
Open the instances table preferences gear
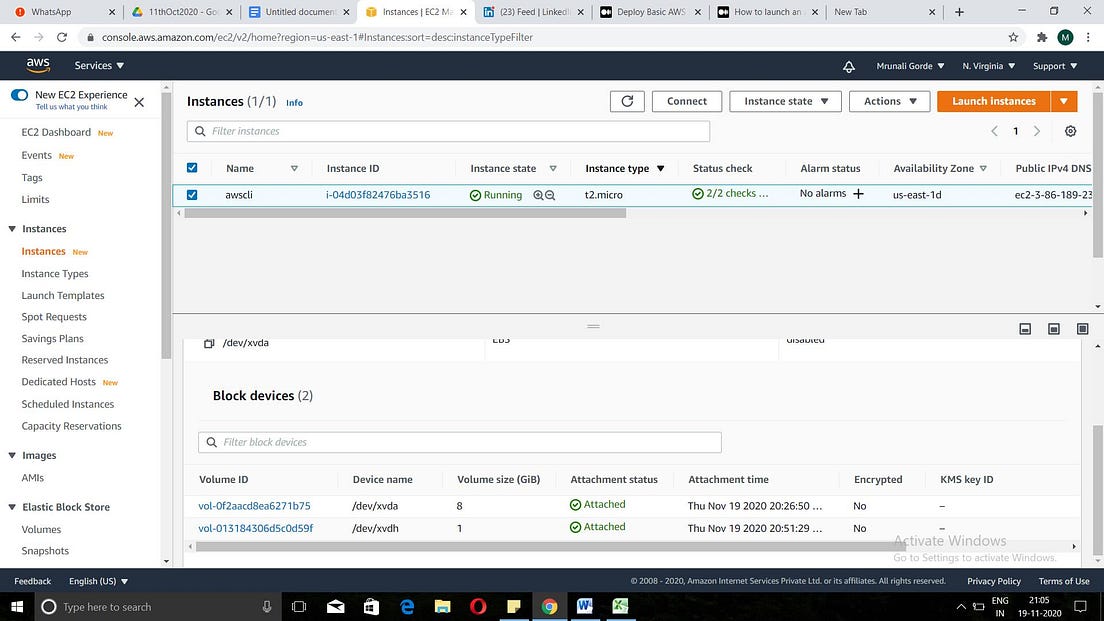[1070, 131]
